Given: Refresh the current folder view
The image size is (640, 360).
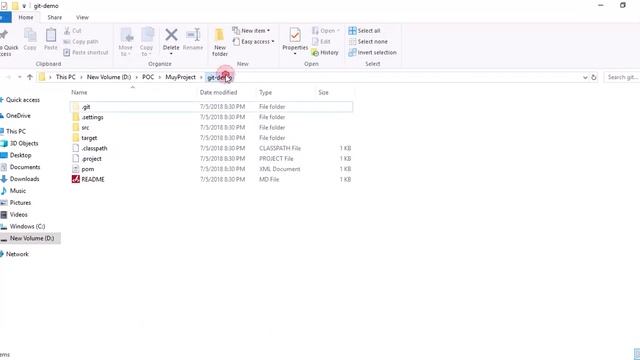Looking at the screenshot, I should click(x=594, y=77).
